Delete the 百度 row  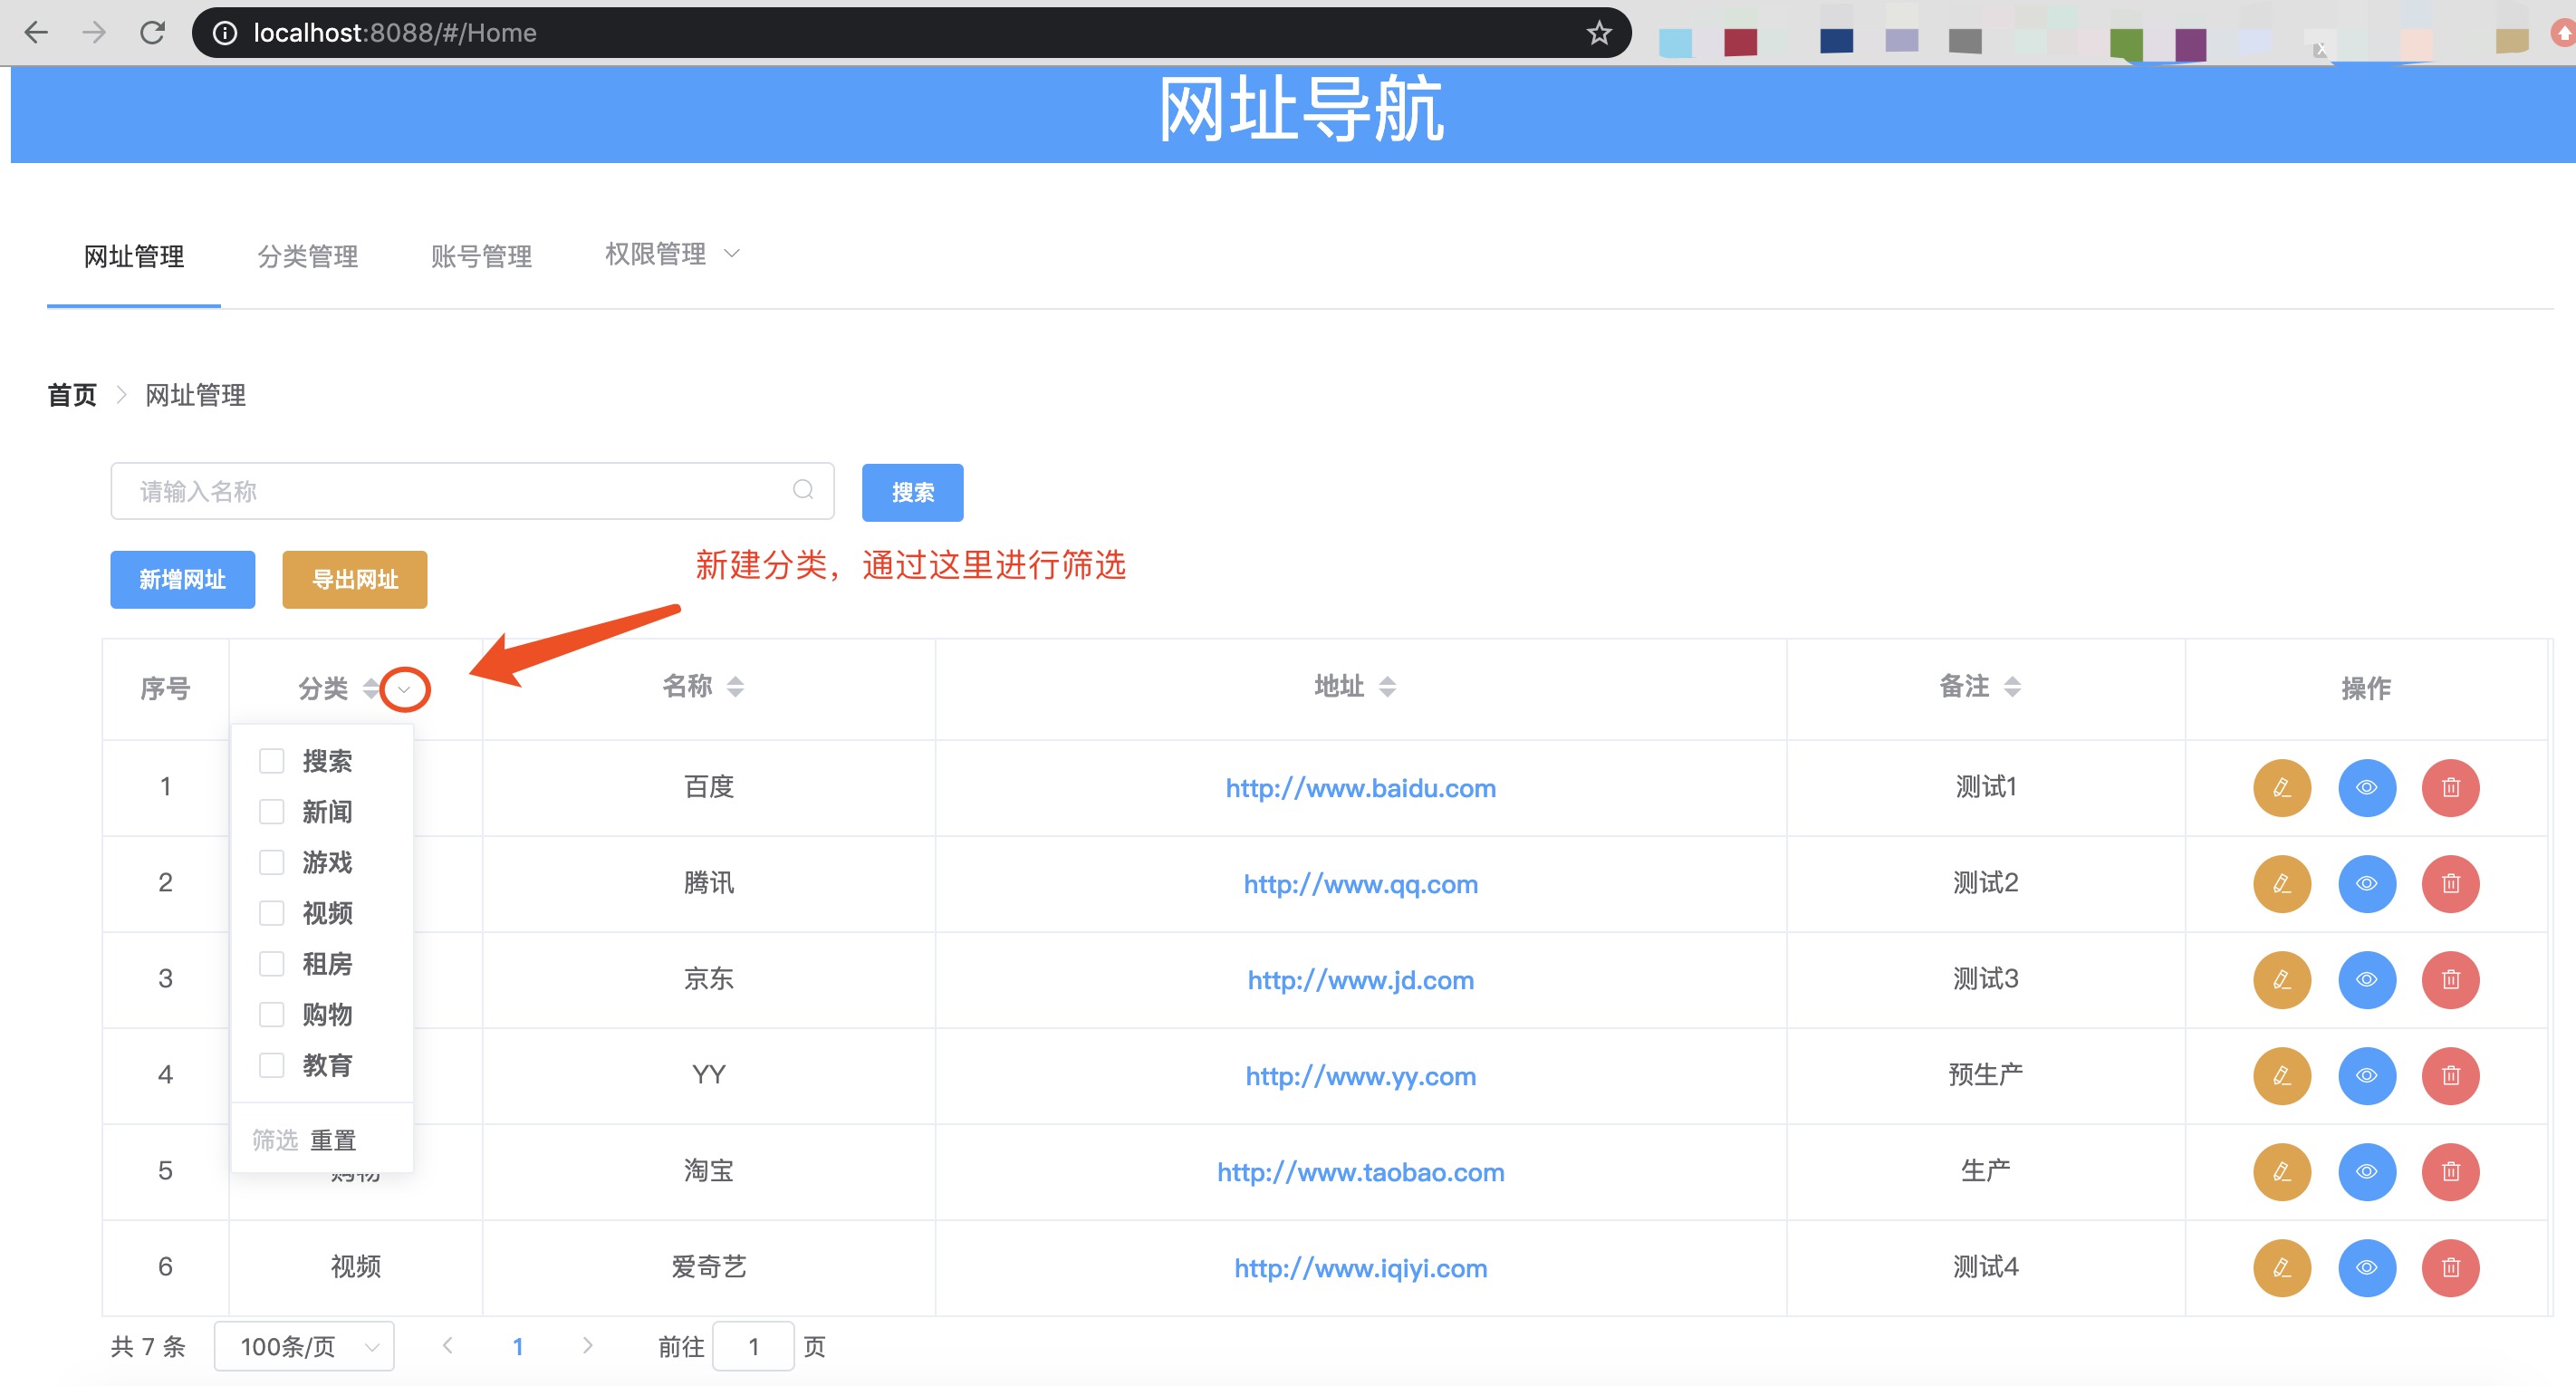(x=2451, y=788)
